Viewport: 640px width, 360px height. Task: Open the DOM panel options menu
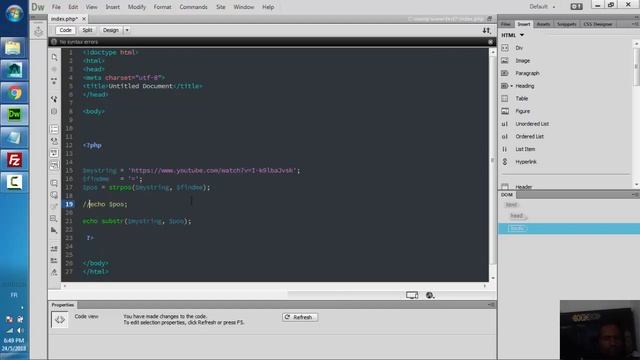[635, 195]
